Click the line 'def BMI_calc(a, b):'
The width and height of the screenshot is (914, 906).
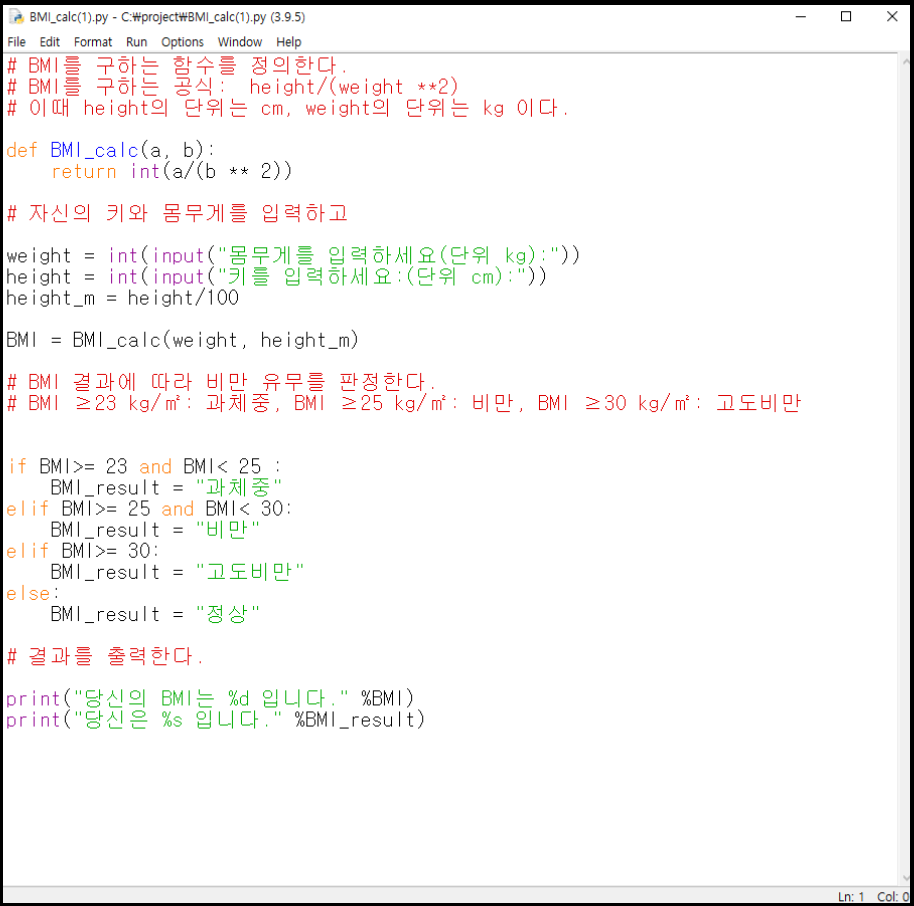tap(111, 150)
